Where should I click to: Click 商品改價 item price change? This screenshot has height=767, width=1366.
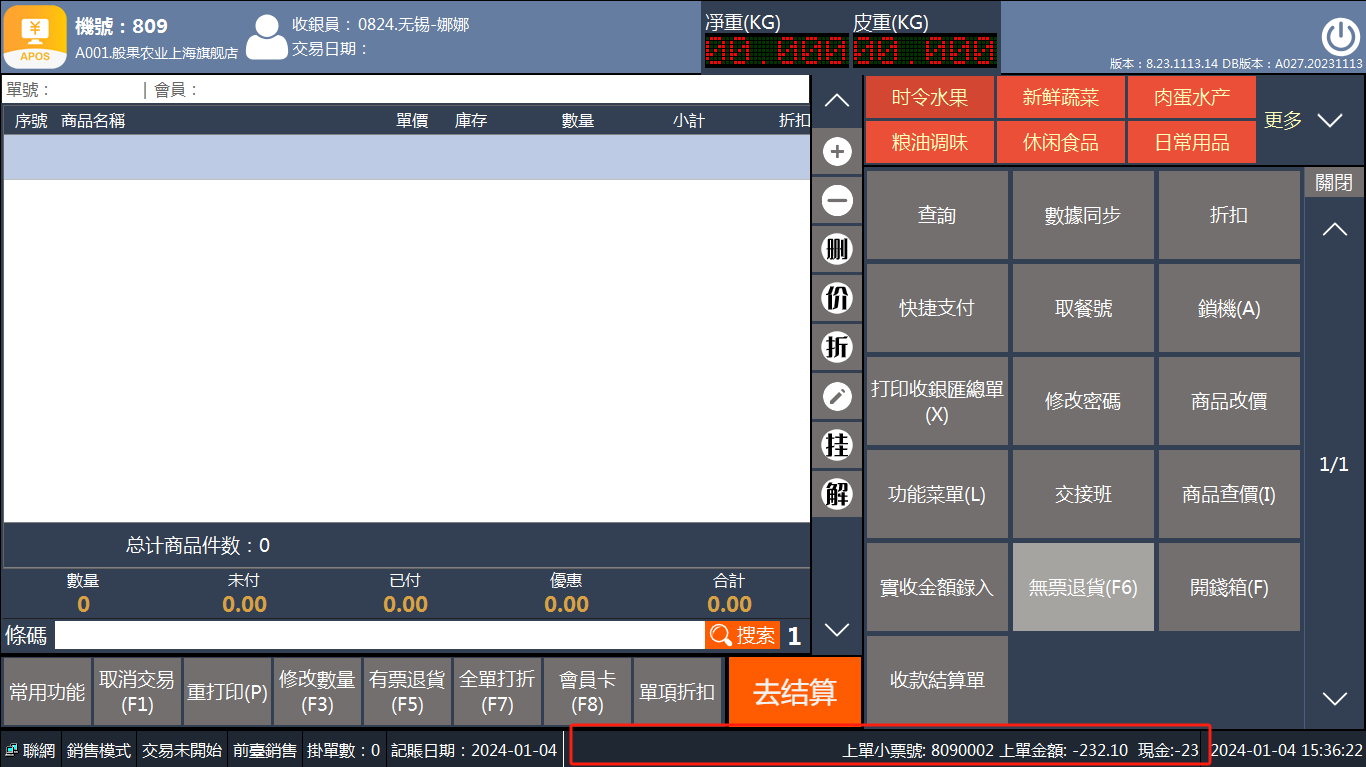click(x=1229, y=401)
